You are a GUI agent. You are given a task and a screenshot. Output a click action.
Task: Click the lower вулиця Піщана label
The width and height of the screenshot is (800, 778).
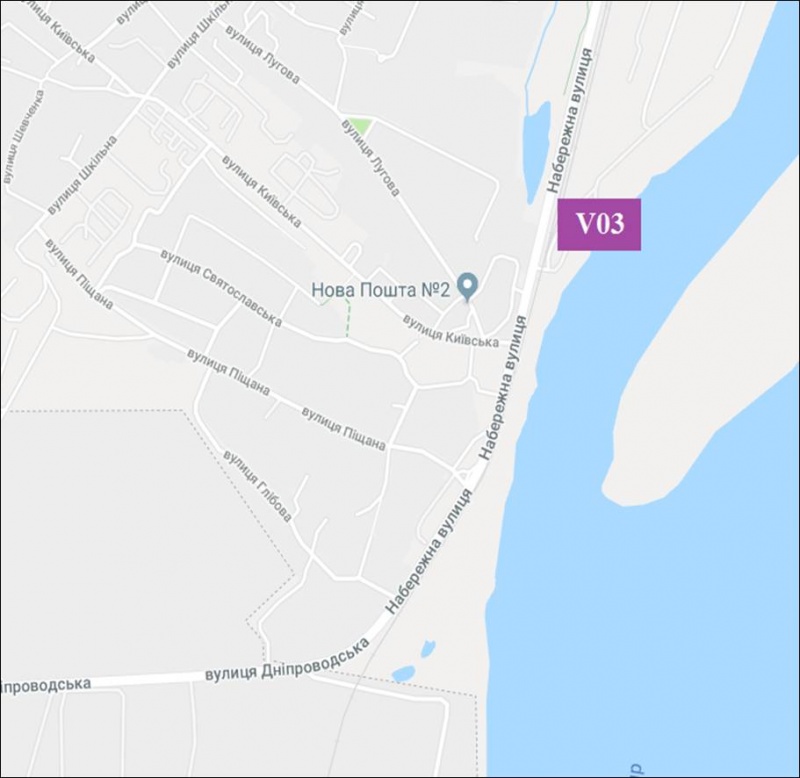click(343, 429)
